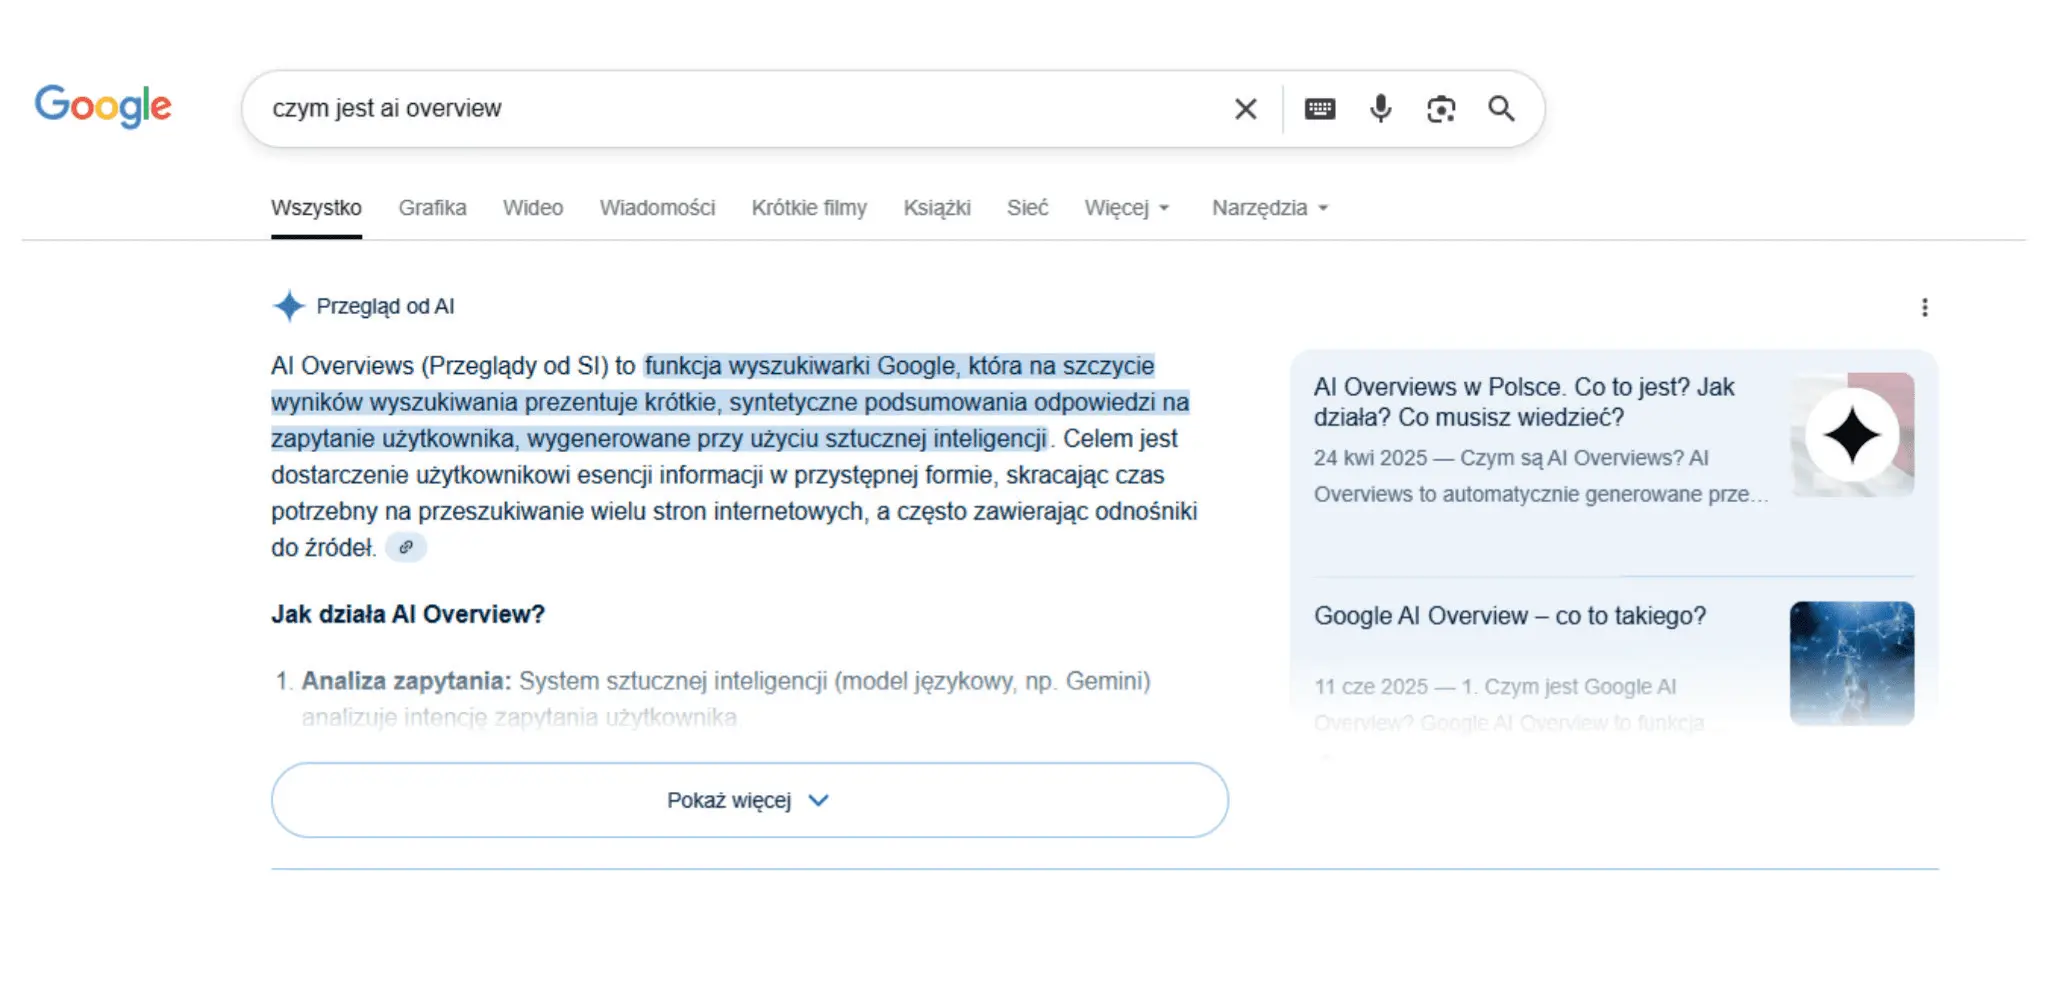Open 'Google AI Overview – co to takiego?' link
Viewport: 2048px width, 1002px height.
(x=1509, y=616)
